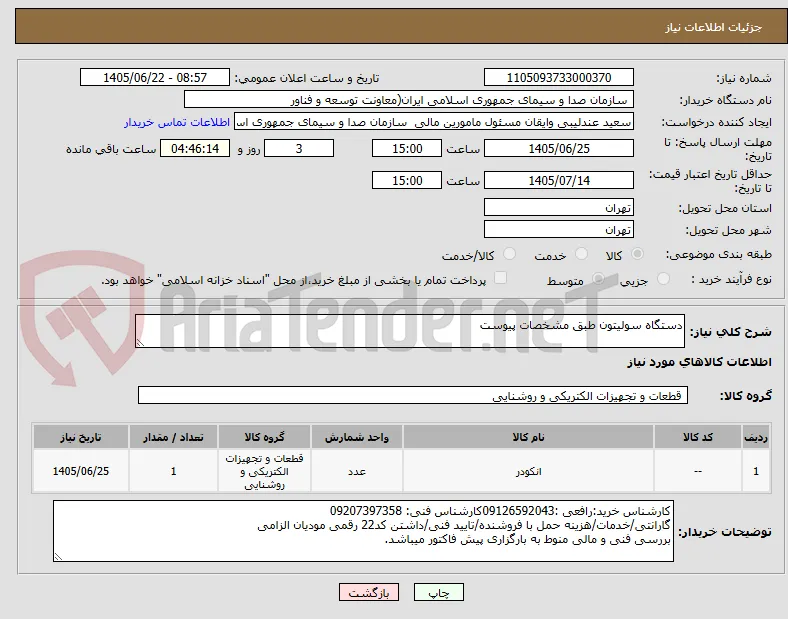788x619 pixels.
Task: Click the شرح کلی نیاز label
Action: tap(731, 332)
